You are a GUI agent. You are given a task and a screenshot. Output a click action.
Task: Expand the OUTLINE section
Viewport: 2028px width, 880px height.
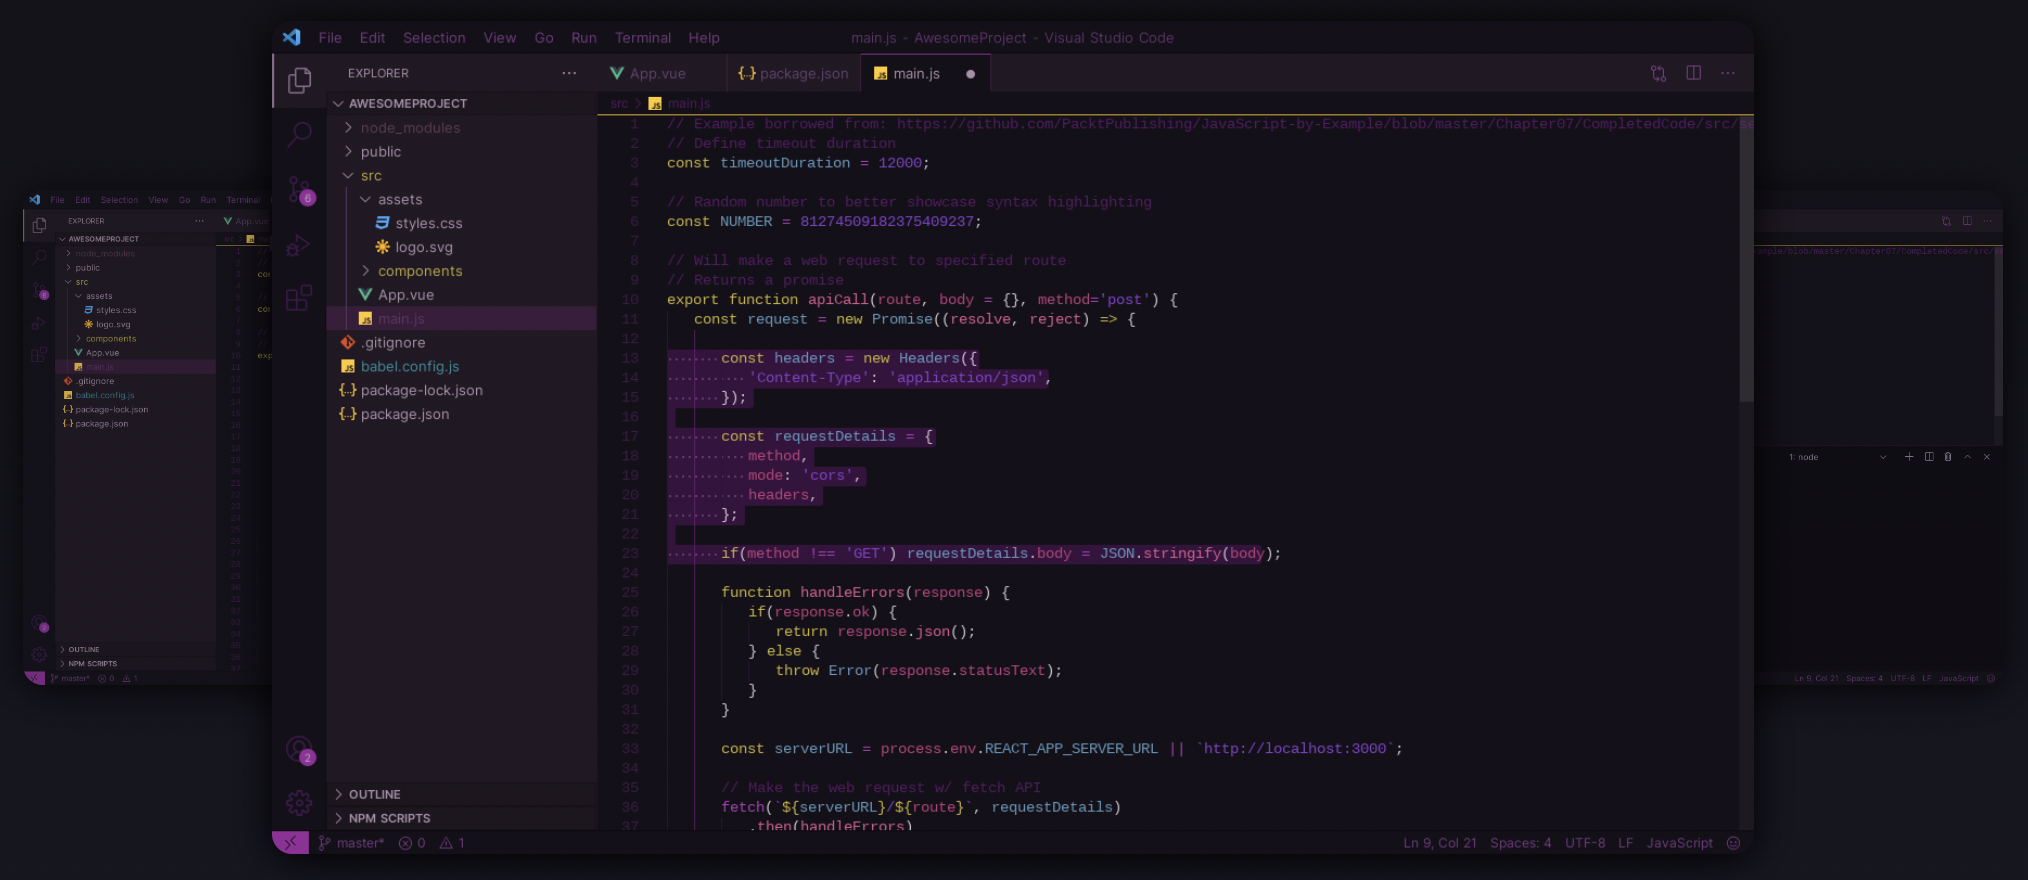point(462,794)
